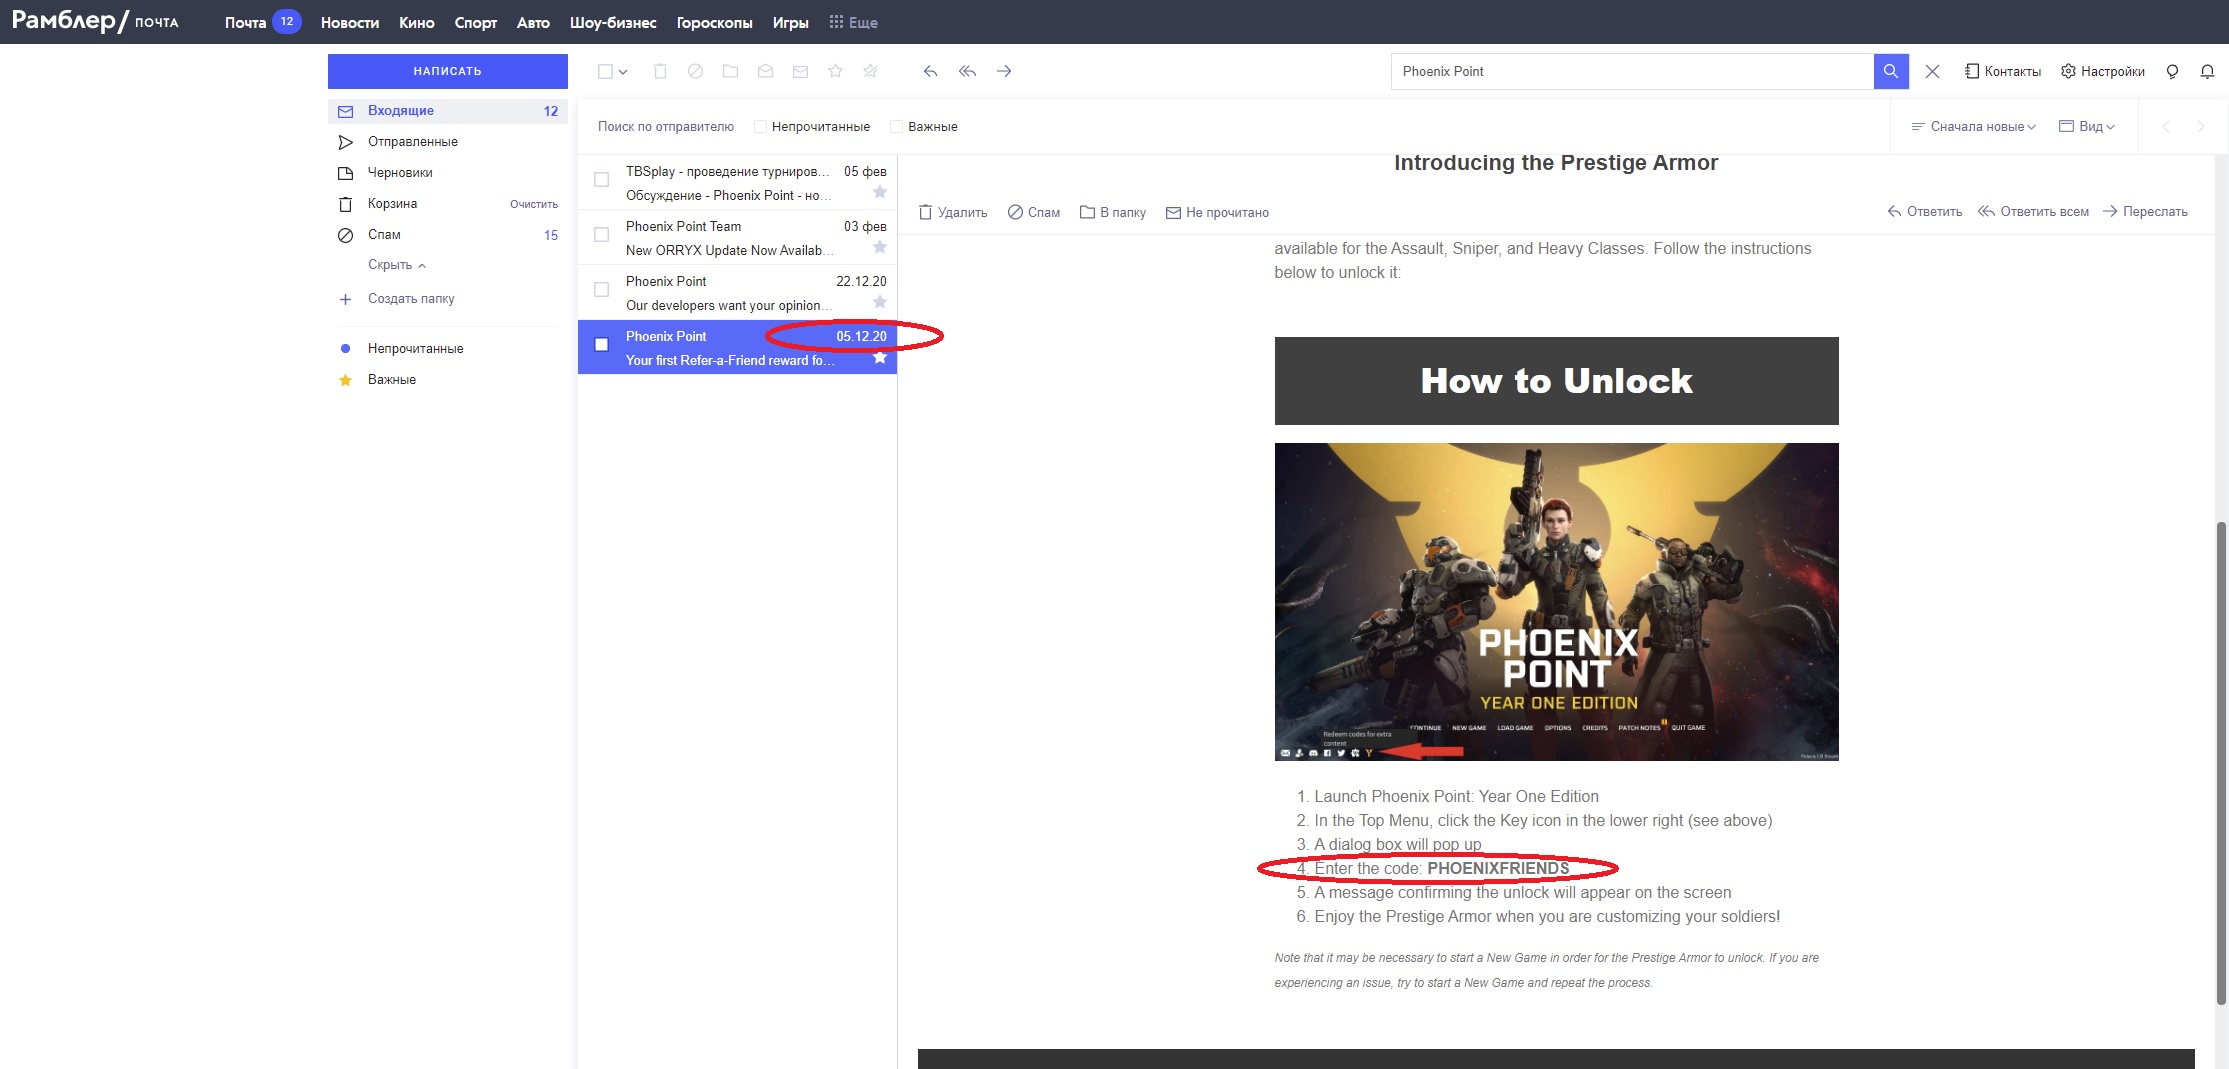The width and height of the screenshot is (2229, 1069).
Task: Toggle star on the TBSplay message
Action: click(880, 192)
